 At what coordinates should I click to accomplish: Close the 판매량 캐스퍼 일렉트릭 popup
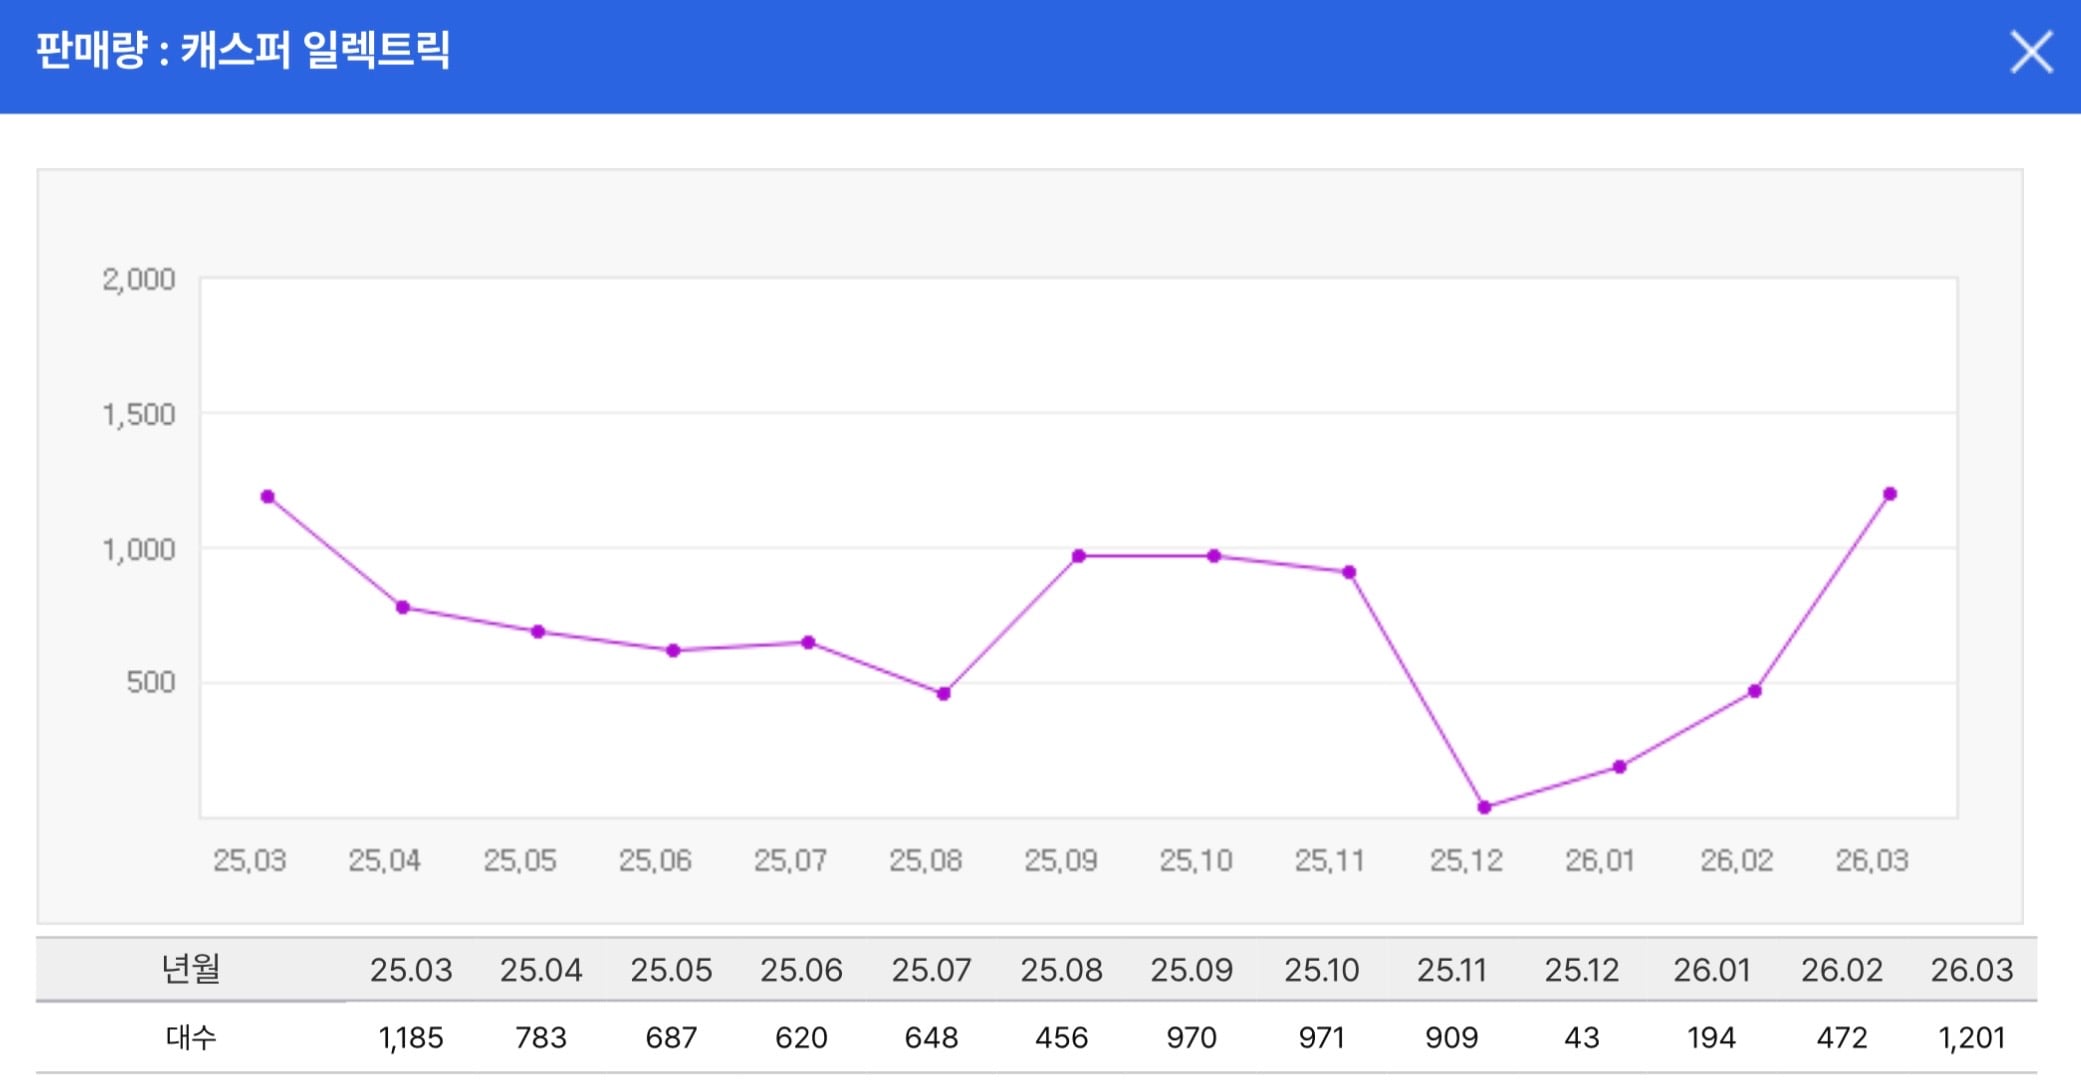2031,52
